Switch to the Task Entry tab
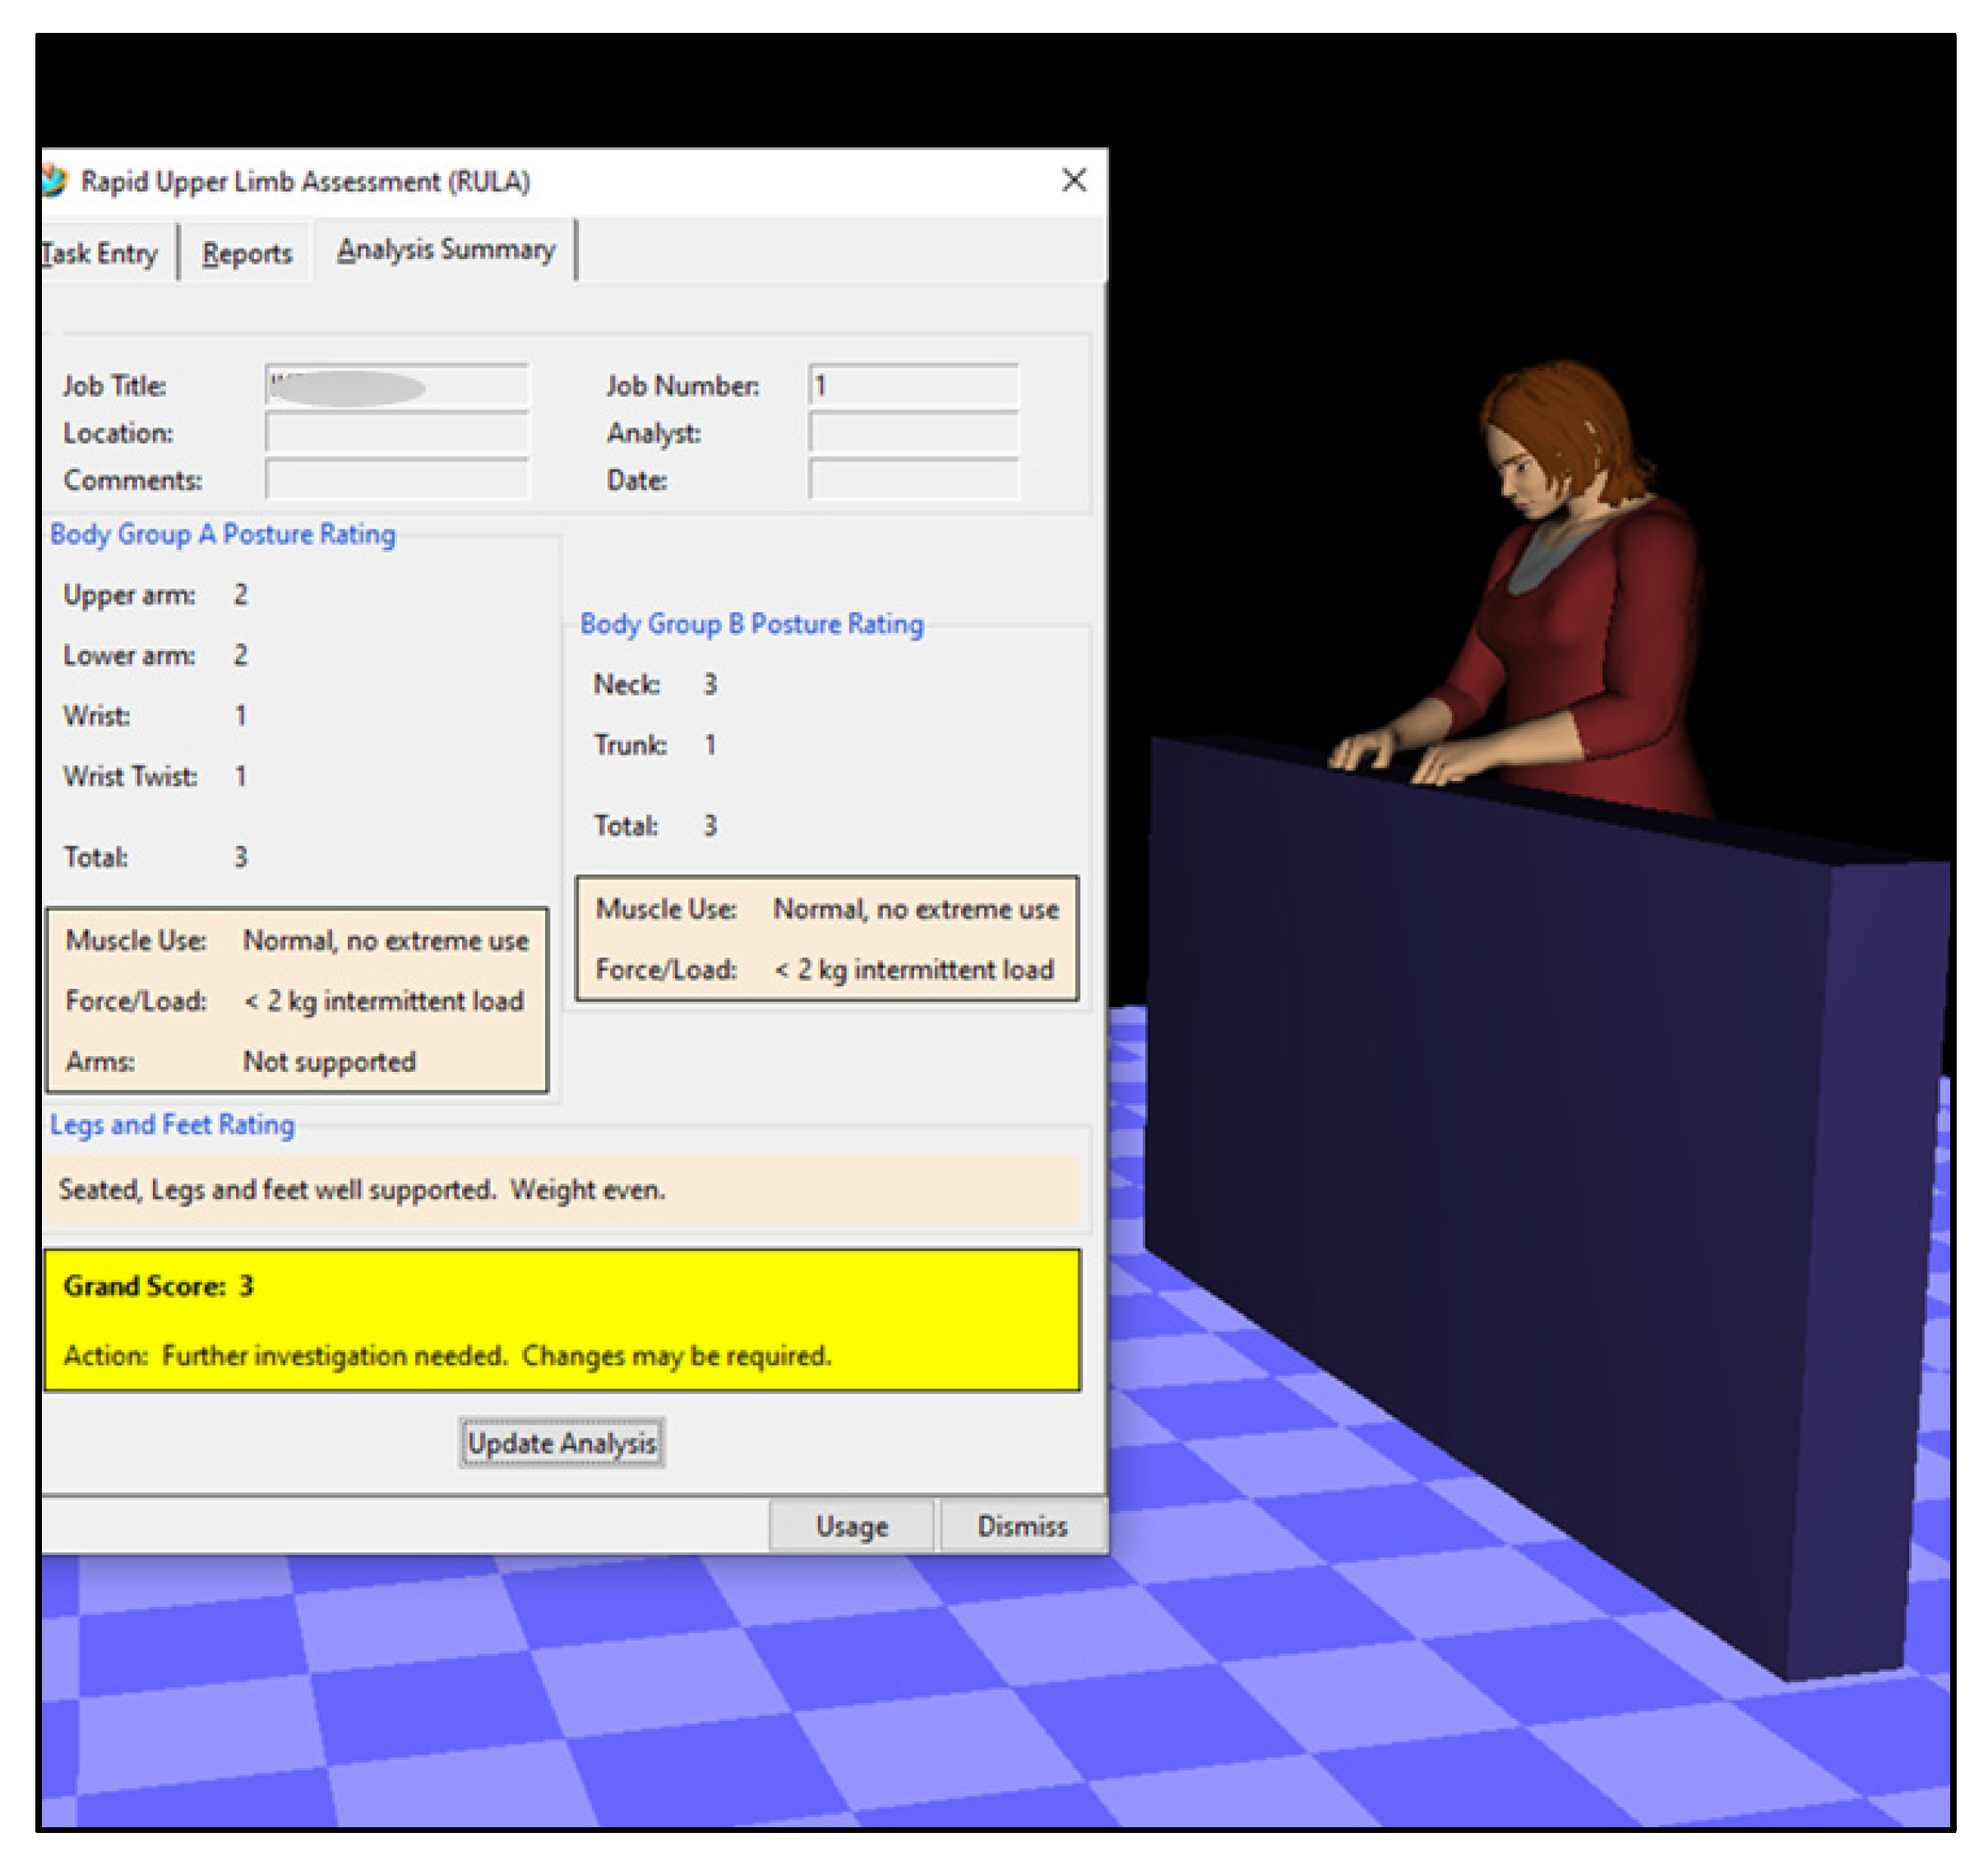Screen dimensions: 1988x1865 point(100,254)
